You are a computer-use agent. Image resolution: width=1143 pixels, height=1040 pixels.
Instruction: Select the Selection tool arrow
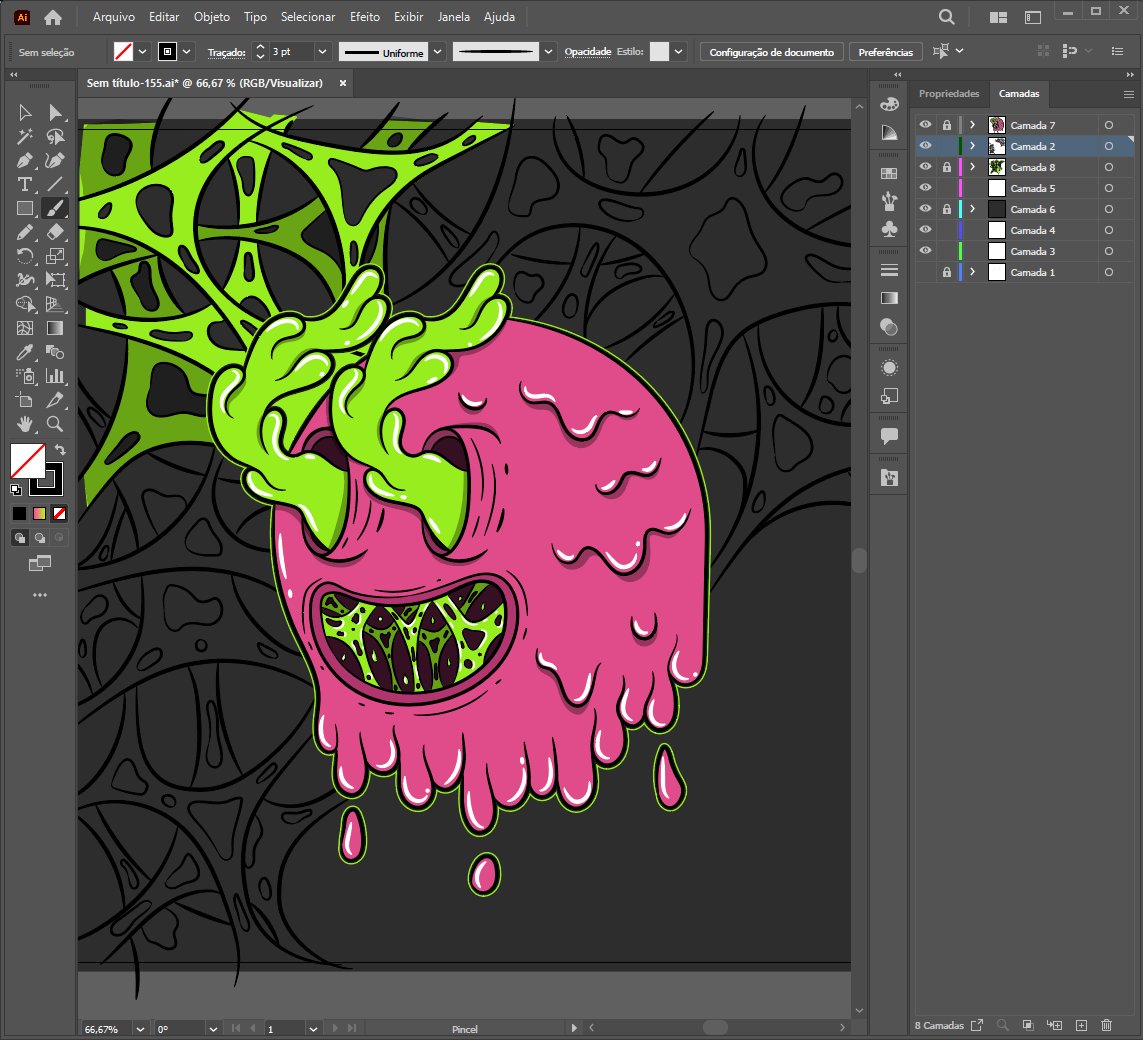coord(25,112)
